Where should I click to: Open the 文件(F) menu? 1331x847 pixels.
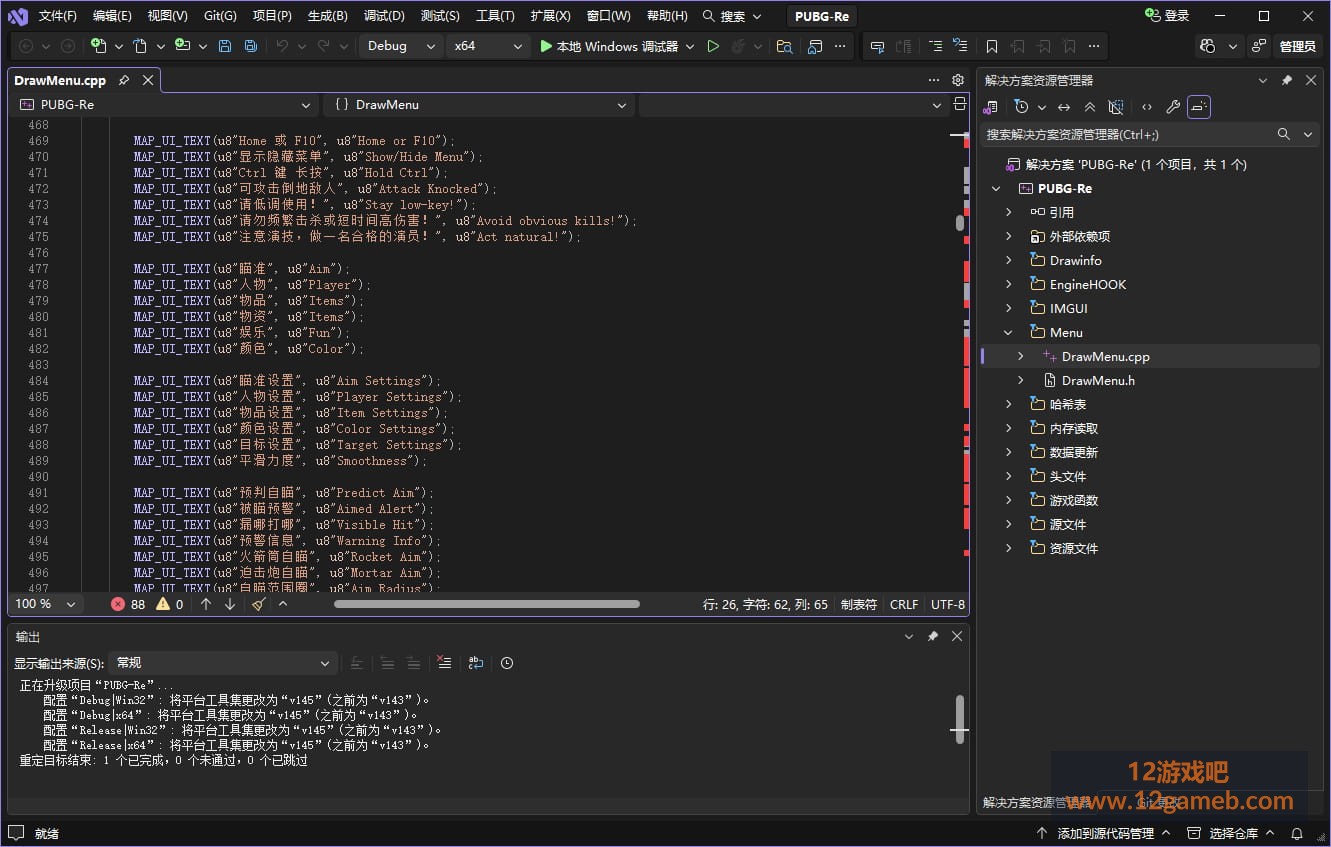(x=58, y=16)
